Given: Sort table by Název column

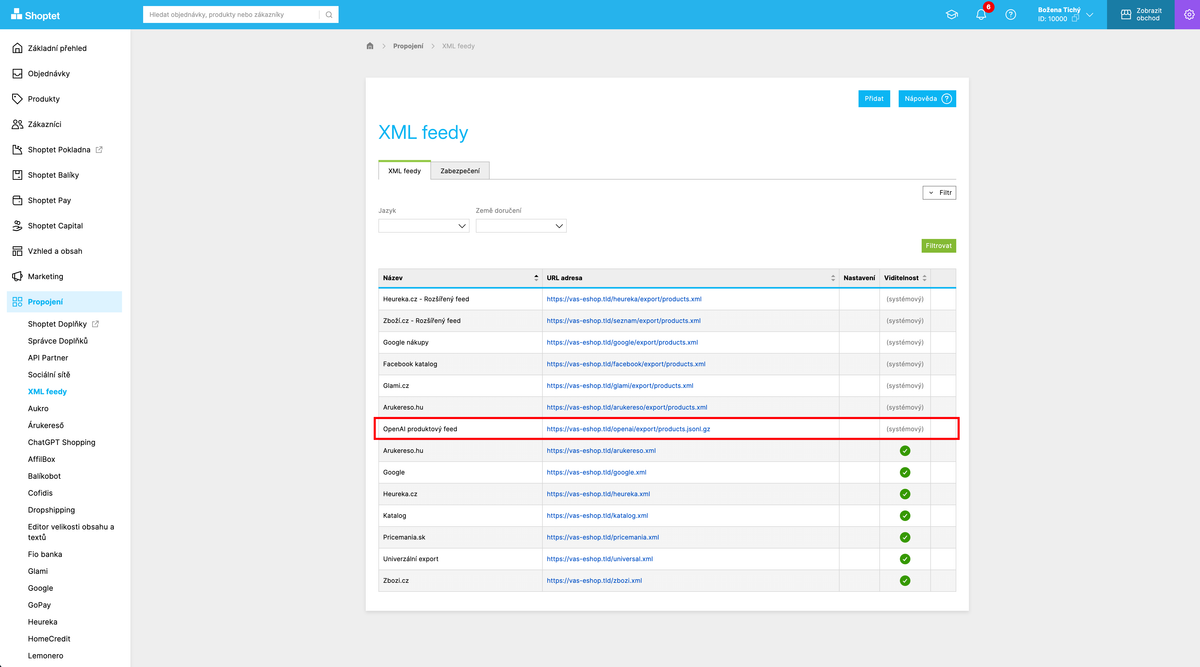Looking at the screenshot, I should (460, 277).
